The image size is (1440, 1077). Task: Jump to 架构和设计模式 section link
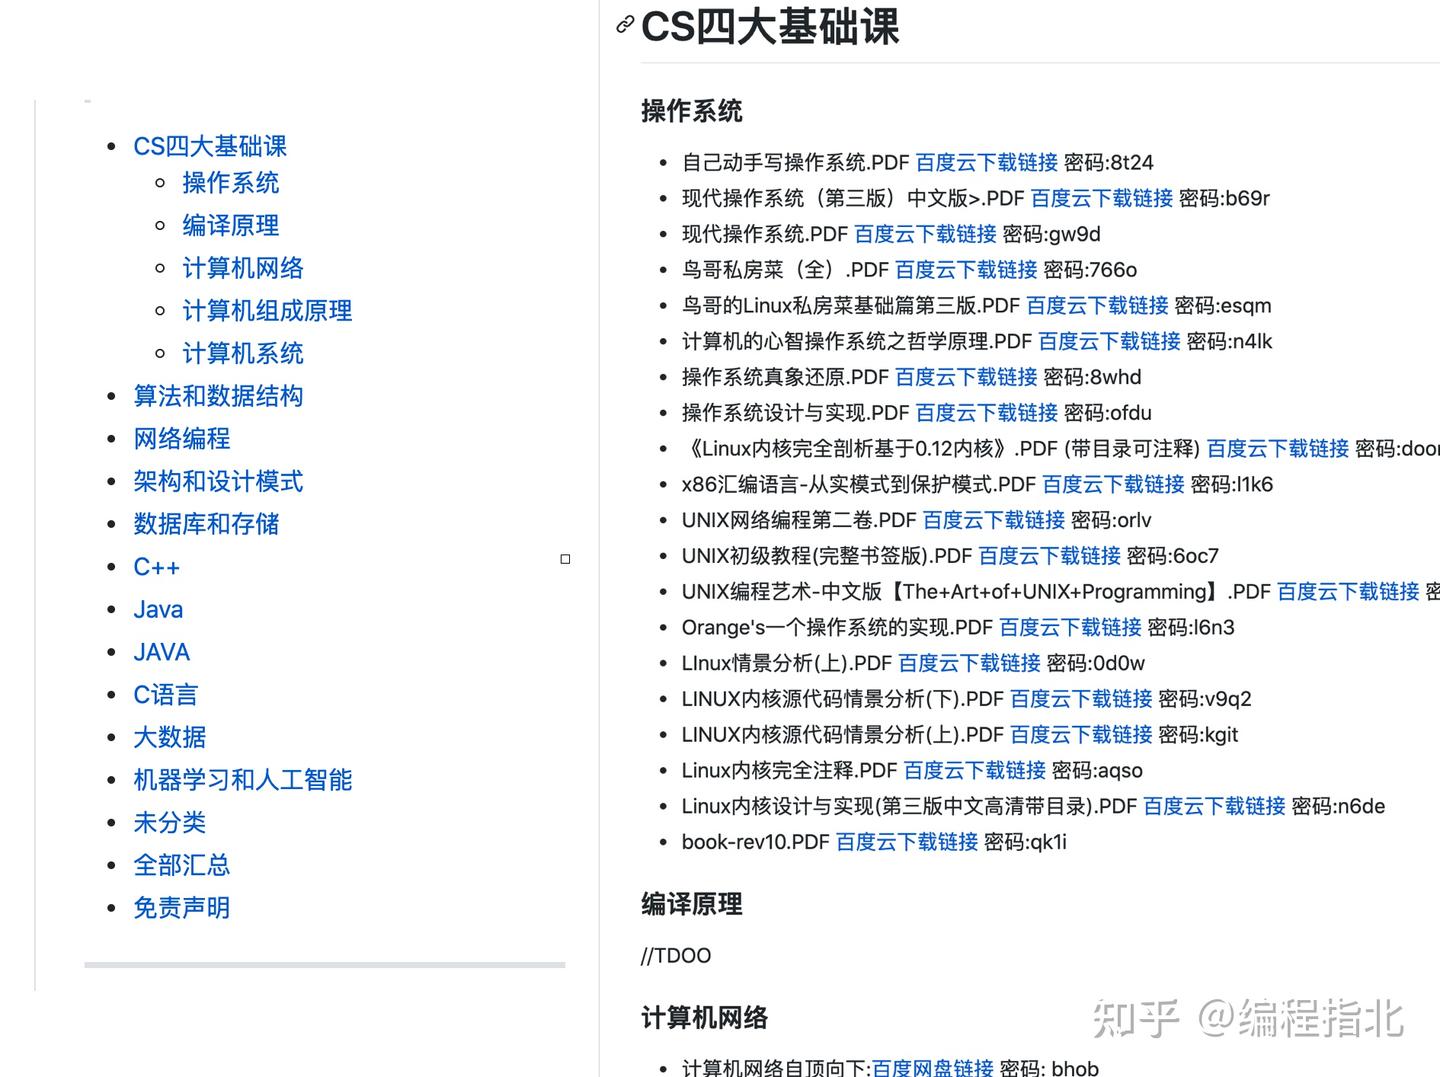pos(218,481)
